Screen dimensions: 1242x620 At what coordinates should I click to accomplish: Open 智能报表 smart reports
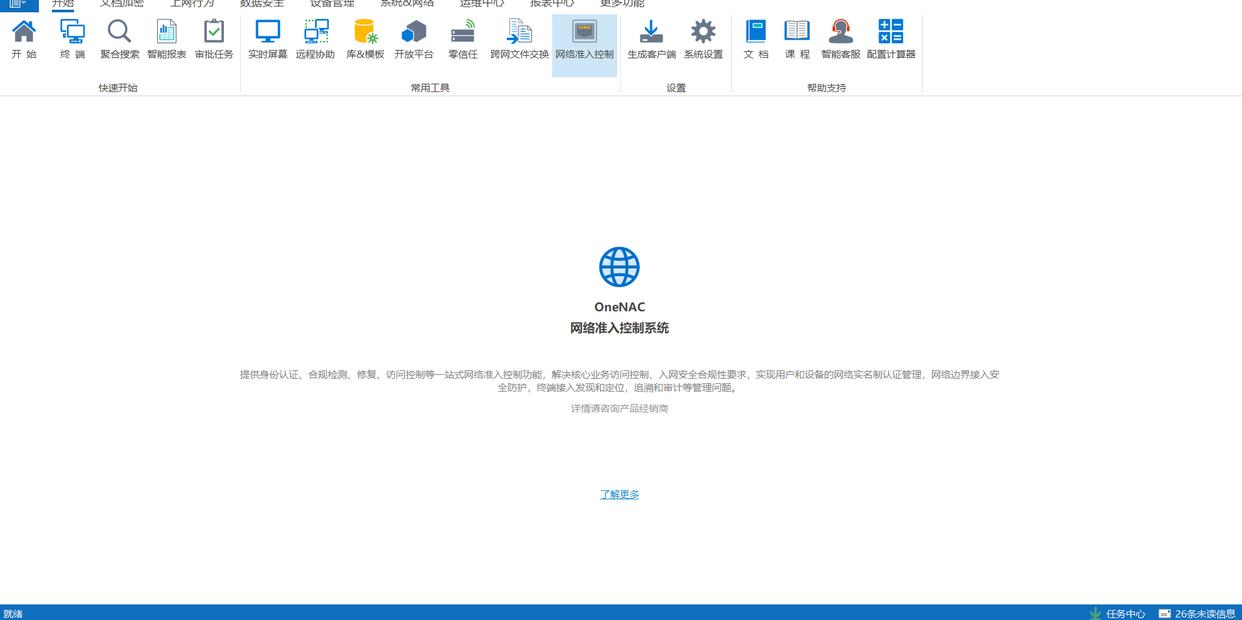[167, 40]
